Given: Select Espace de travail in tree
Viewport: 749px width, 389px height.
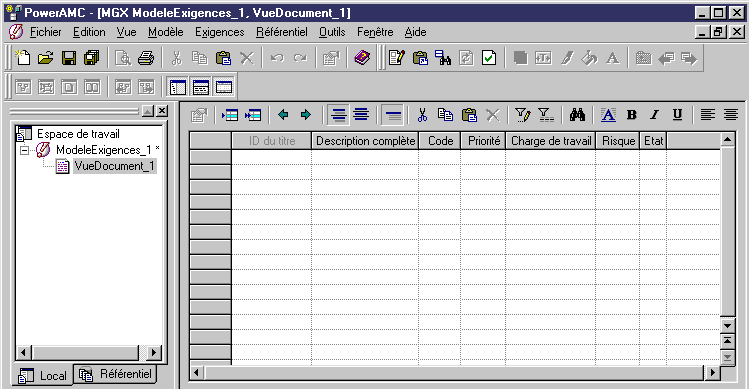Looking at the screenshot, I should click(x=78, y=134).
